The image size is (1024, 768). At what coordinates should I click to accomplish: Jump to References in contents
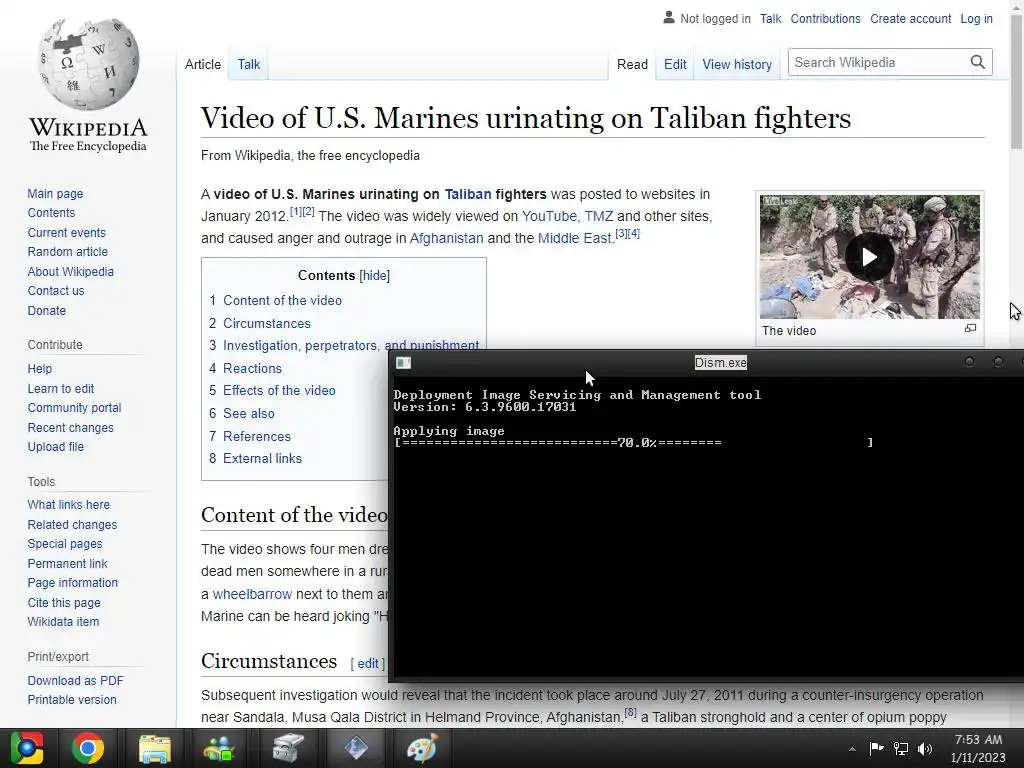pos(257,436)
